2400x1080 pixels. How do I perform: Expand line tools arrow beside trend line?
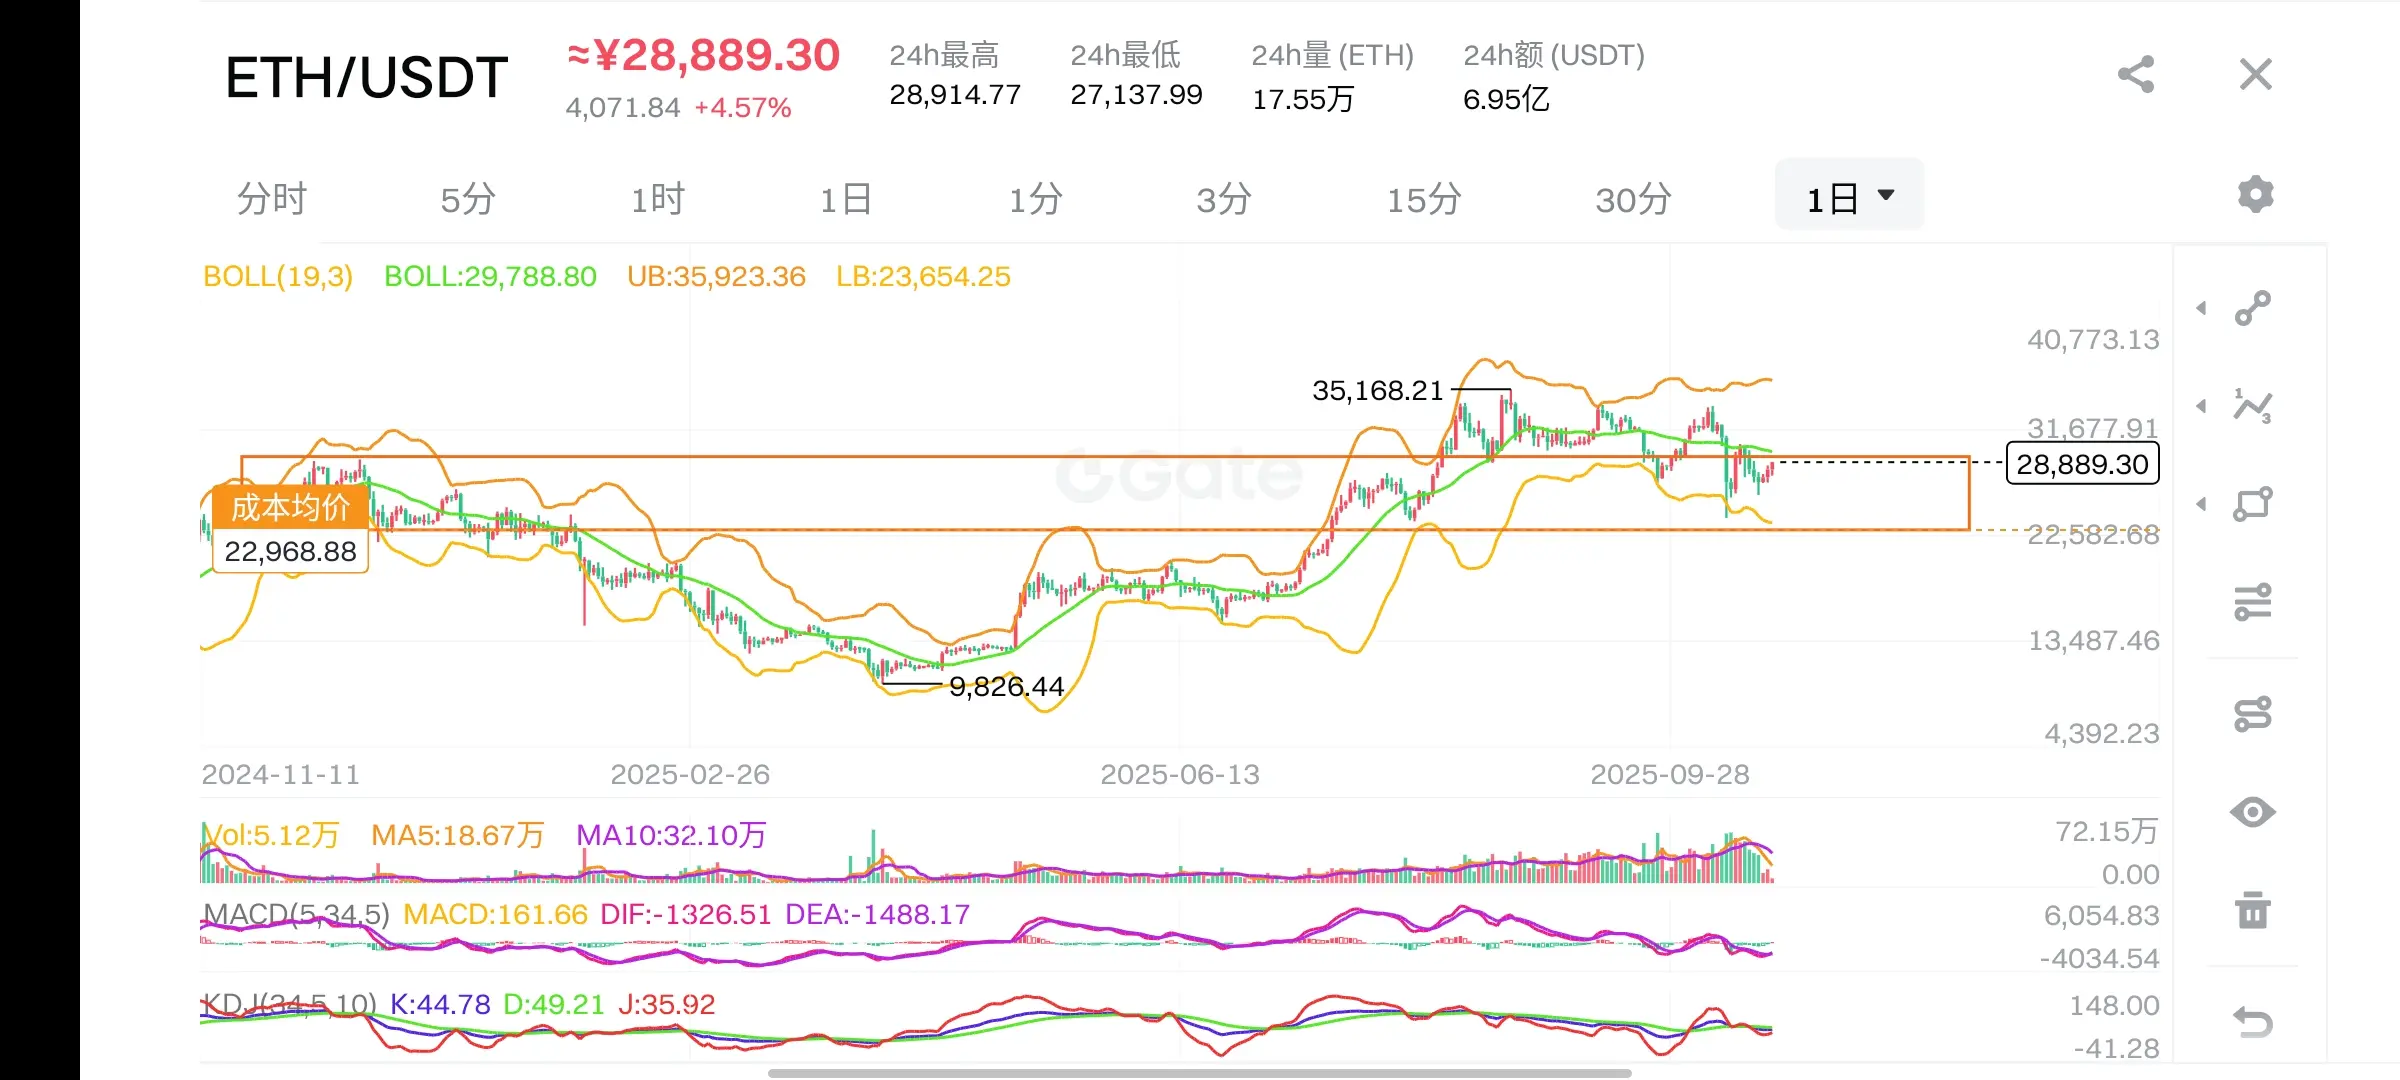pyautogui.click(x=2201, y=308)
